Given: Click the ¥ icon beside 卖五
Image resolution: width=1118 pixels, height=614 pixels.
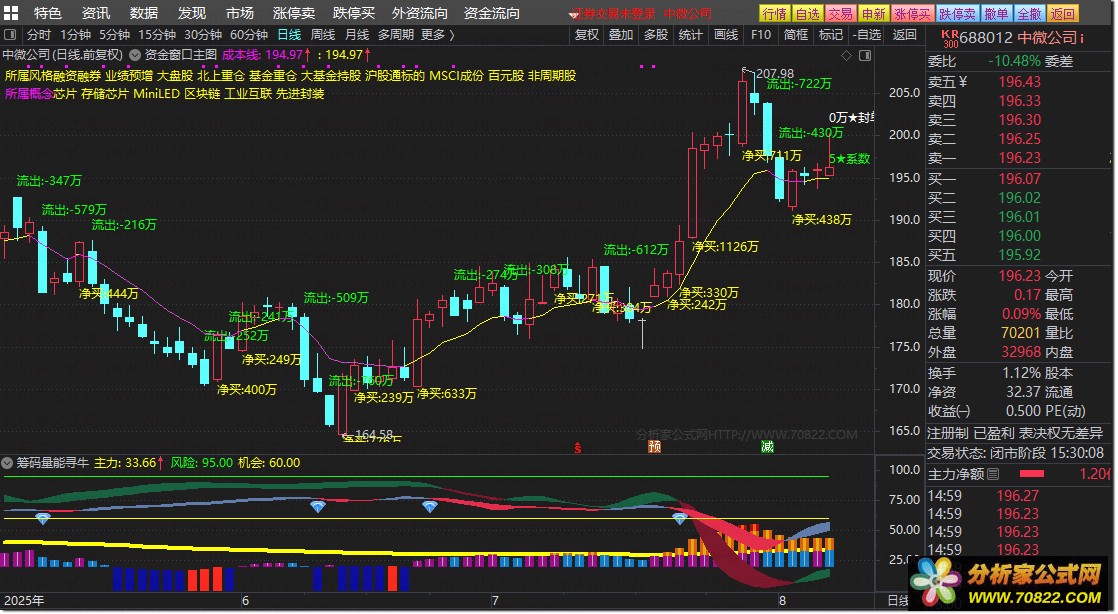Looking at the screenshot, I should click(x=963, y=82).
